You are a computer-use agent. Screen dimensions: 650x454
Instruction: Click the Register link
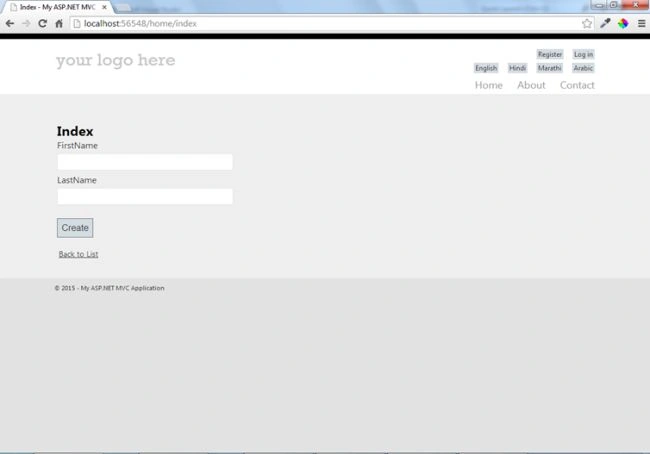[550, 54]
